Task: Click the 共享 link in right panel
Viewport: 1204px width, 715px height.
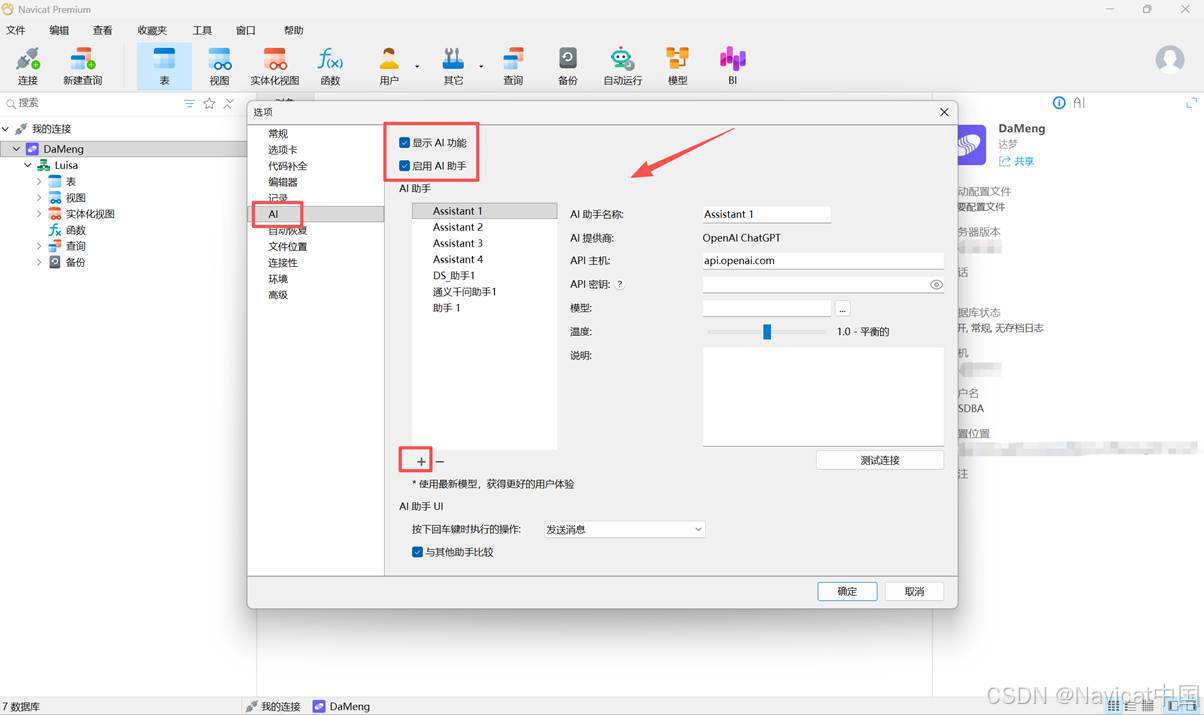Action: [x=1017, y=161]
